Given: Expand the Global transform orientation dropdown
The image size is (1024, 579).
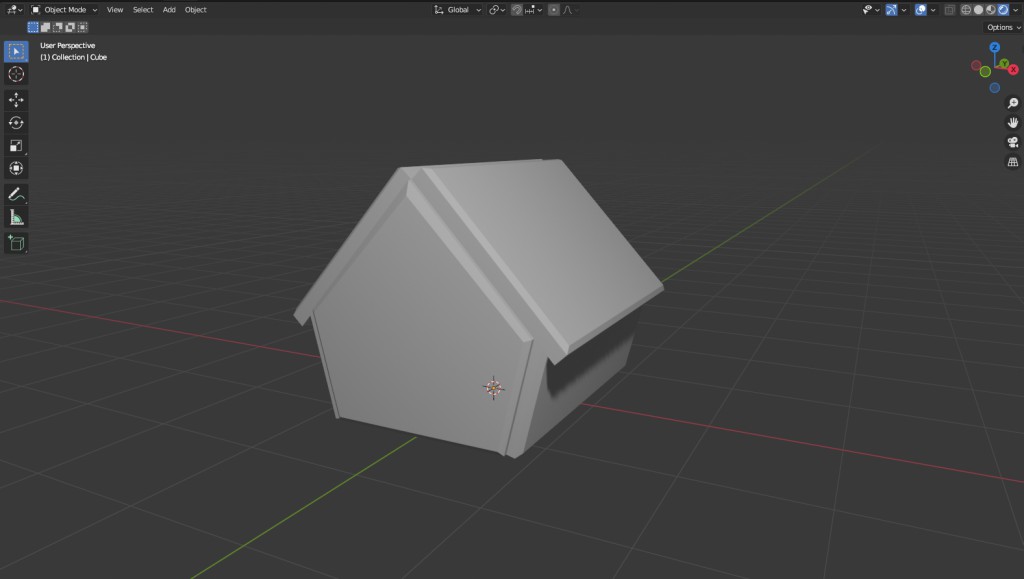Looking at the screenshot, I should (458, 10).
